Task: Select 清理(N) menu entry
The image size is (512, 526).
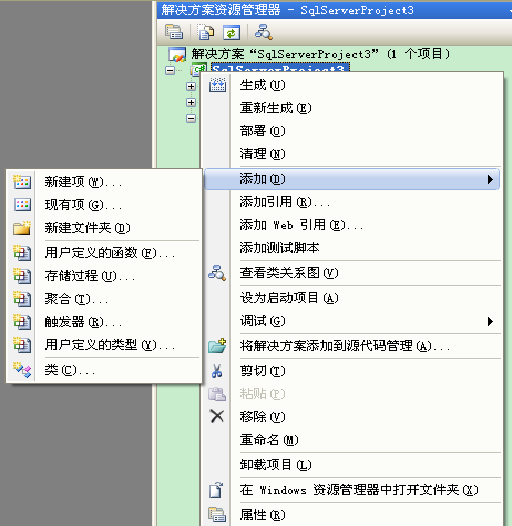Action: (x=352, y=154)
